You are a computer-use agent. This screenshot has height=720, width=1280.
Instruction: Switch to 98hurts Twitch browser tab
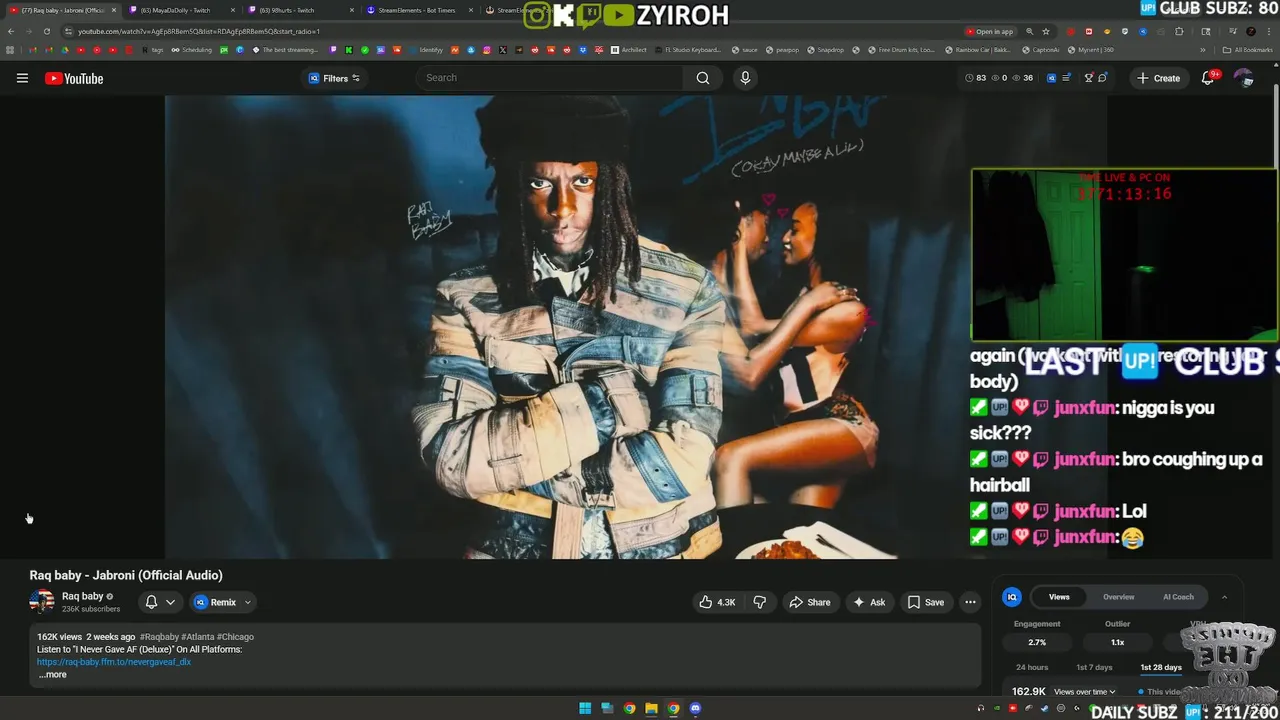tap(301, 10)
